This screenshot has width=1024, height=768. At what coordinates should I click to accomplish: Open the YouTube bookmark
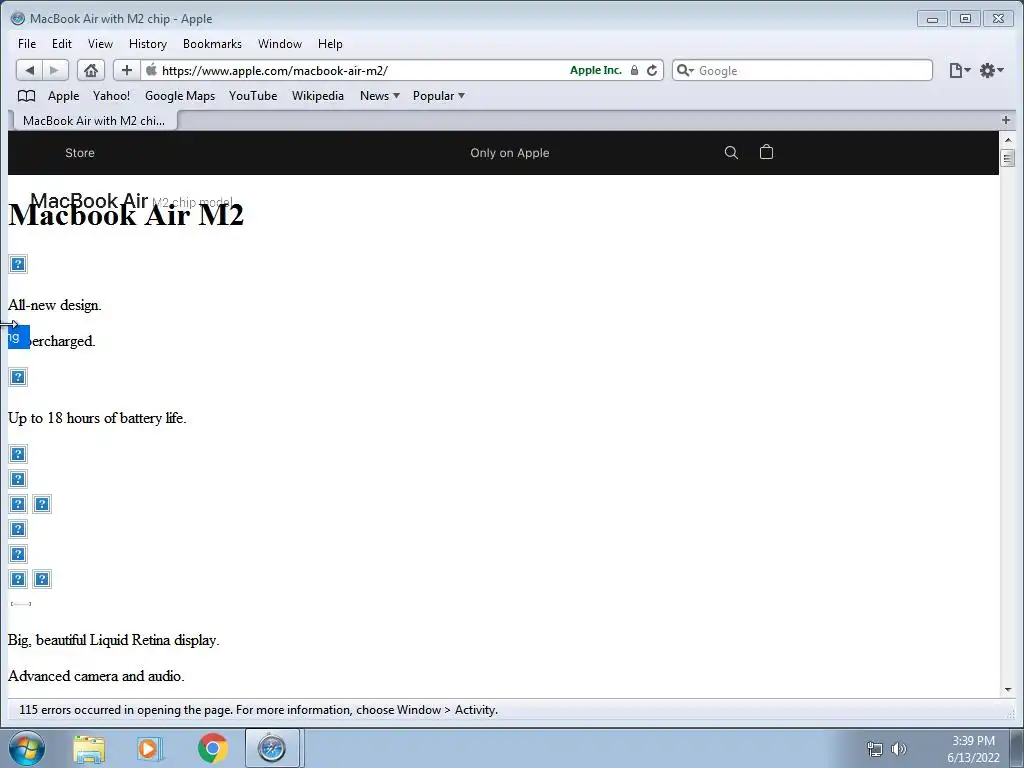point(253,96)
